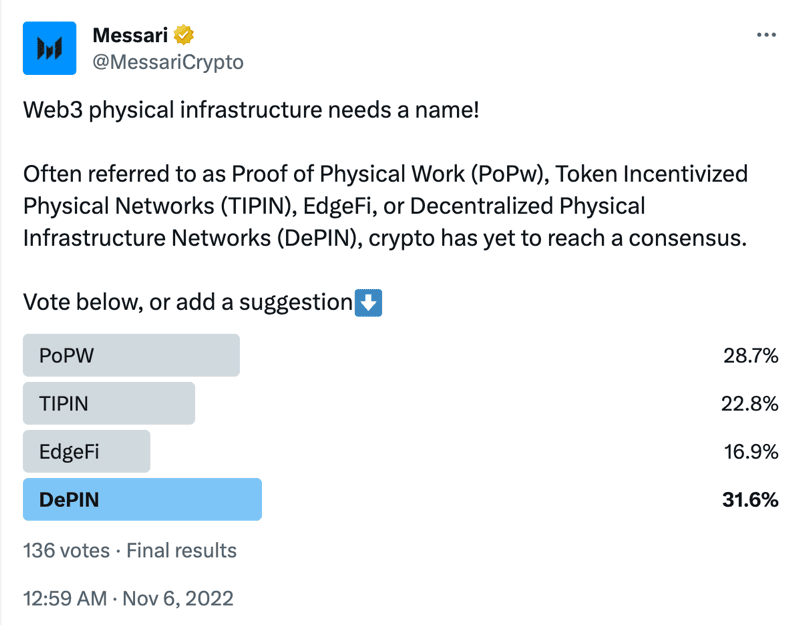Screen dimensions: 793x625
Task: Select the TIPIN poll option
Action: pyautogui.click(x=109, y=404)
